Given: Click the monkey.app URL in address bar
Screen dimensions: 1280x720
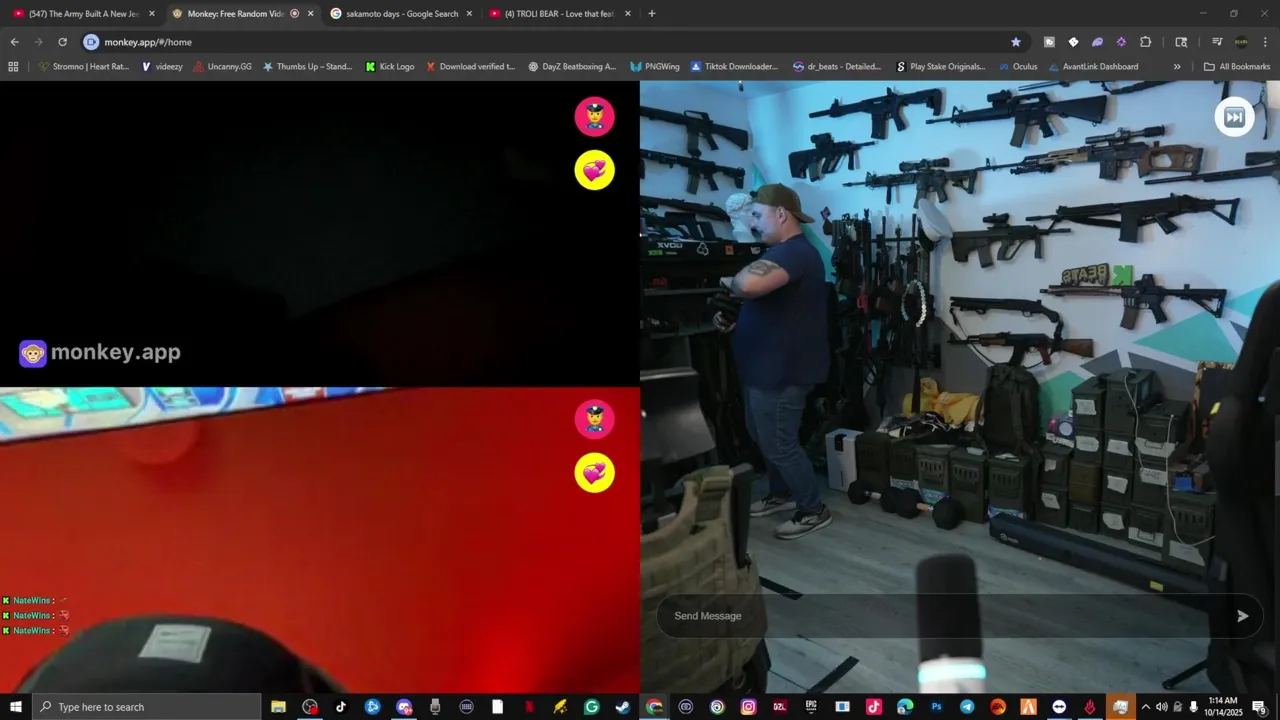Looking at the screenshot, I should click(148, 42).
